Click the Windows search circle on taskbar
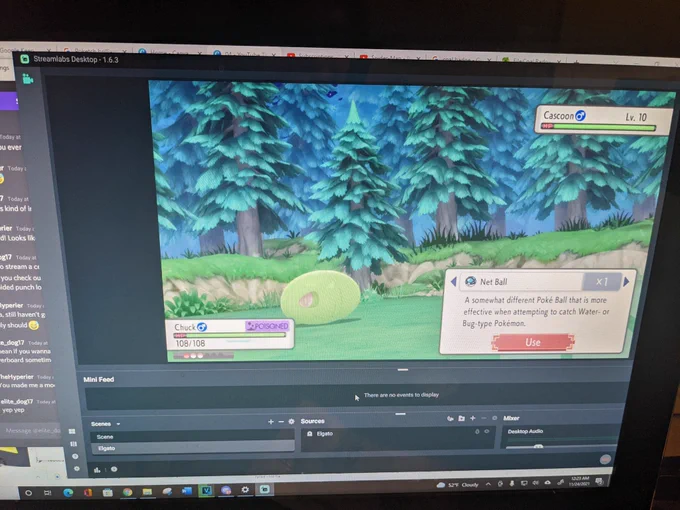 tap(28, 493)
